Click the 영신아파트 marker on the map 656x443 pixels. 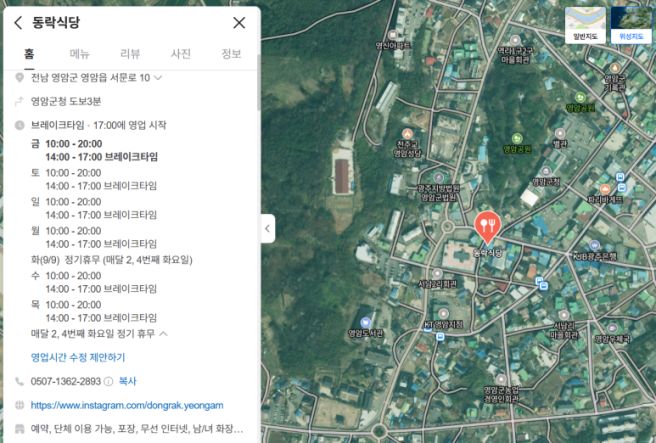[x=392, y=35]
